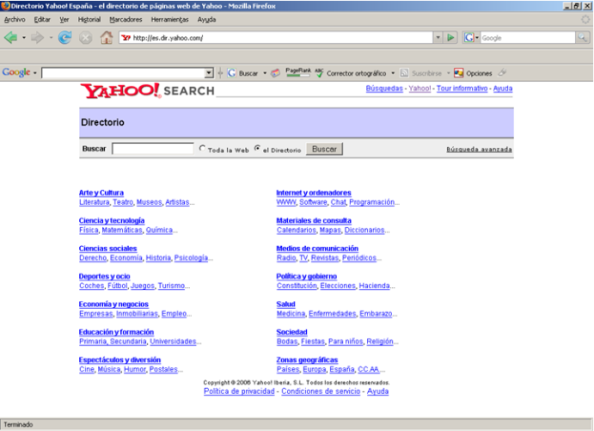Click the search magnifier icon in Firefox search box
594x431 pixels.
coord(582,37)
